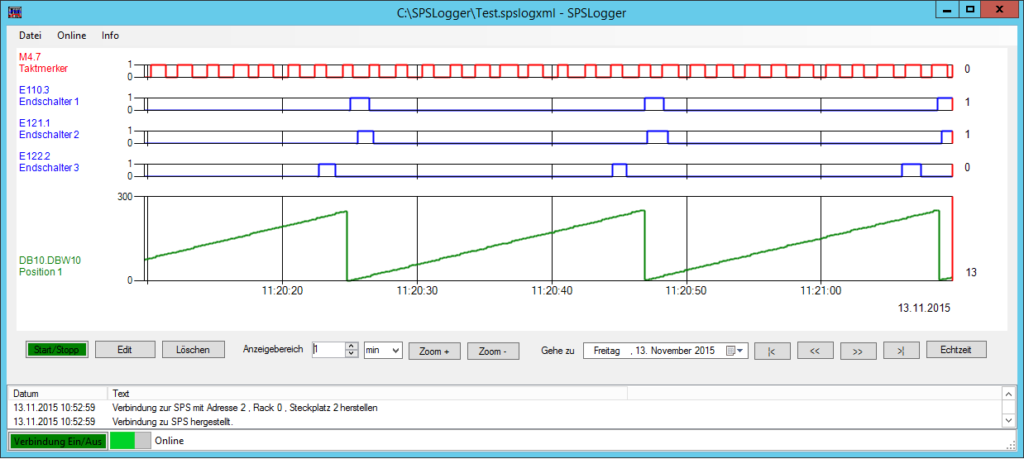Open the Online menu
The image size is (1024, 459).
click(x=72, y=35)
